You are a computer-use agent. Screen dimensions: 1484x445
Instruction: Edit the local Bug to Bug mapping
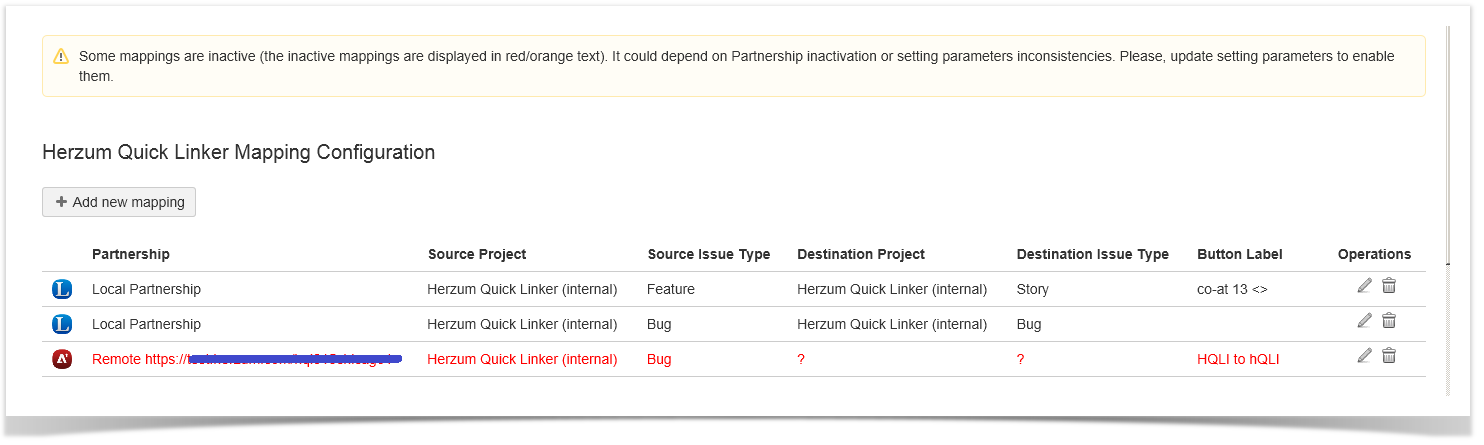[1365, 321]
